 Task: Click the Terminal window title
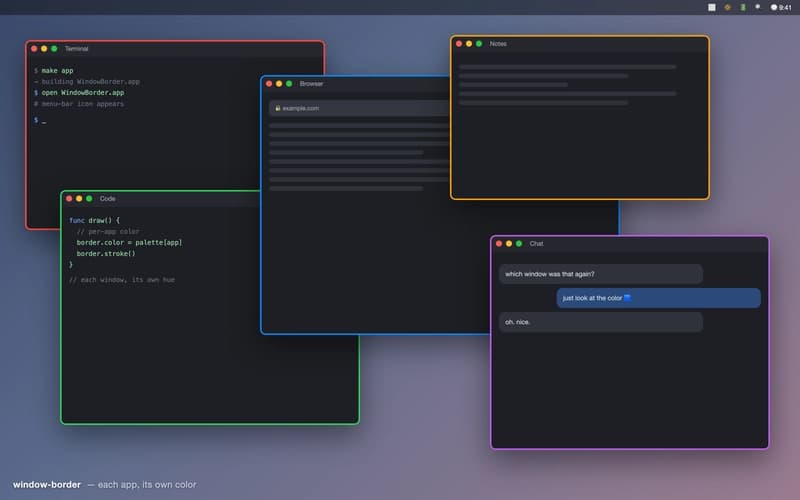77,49
